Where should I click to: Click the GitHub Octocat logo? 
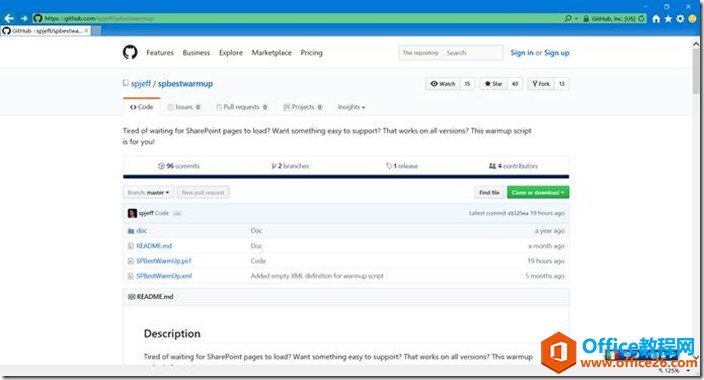[x=130, y=53]
